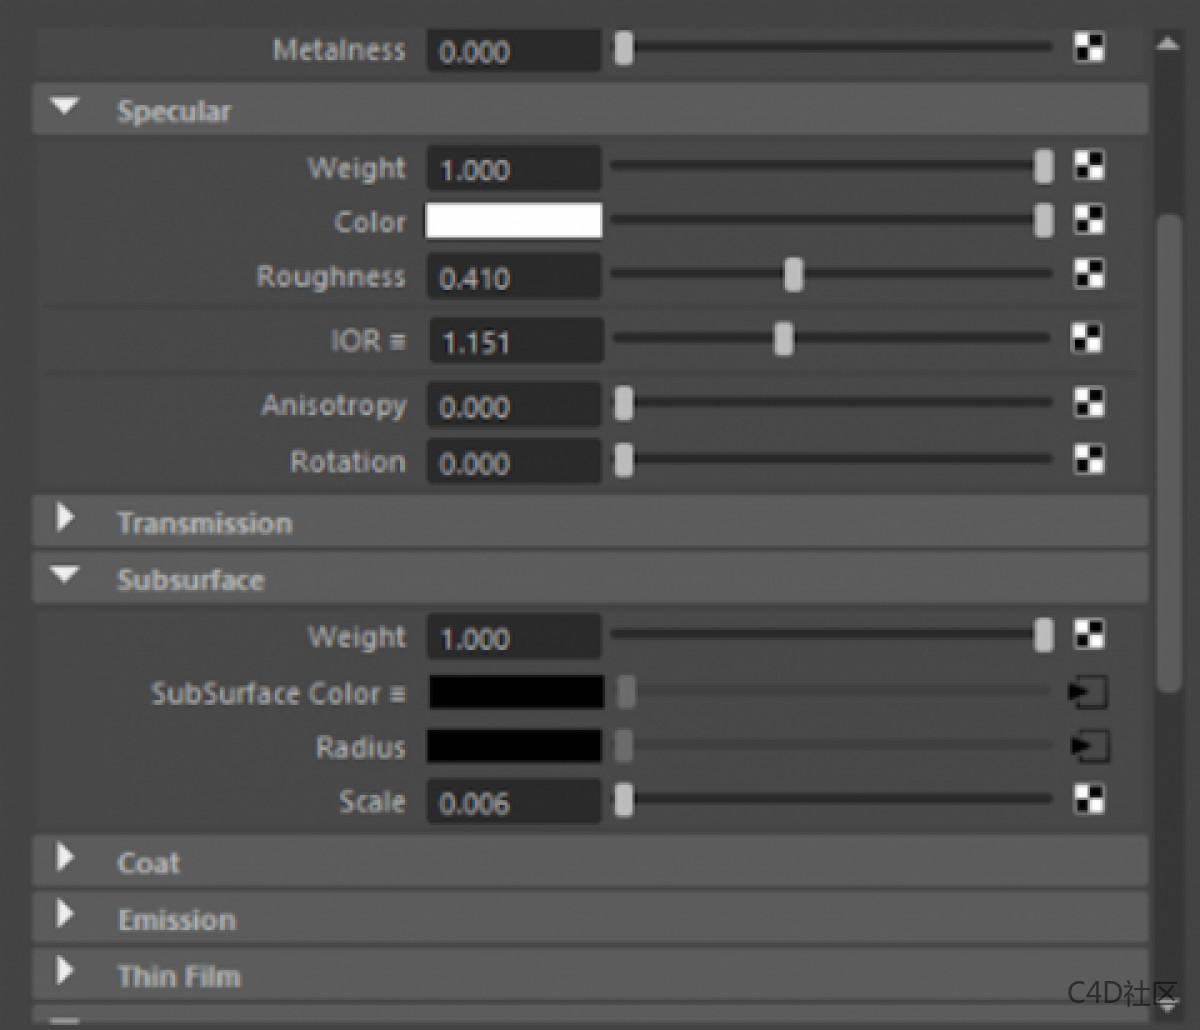Click the Specular Weight map checker icon
The height and width of the screenshot is (1030, 1200).
(1089, 166)
